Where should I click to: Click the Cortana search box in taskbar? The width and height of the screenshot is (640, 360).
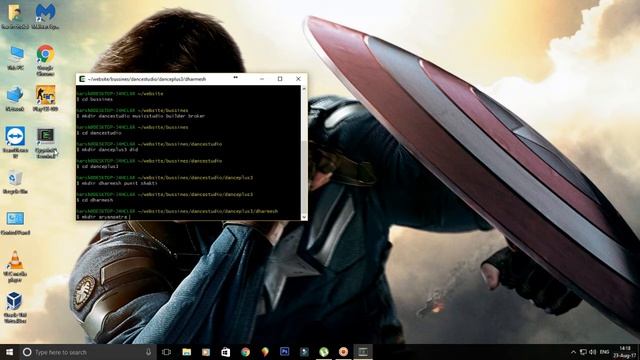click(88, 352)
